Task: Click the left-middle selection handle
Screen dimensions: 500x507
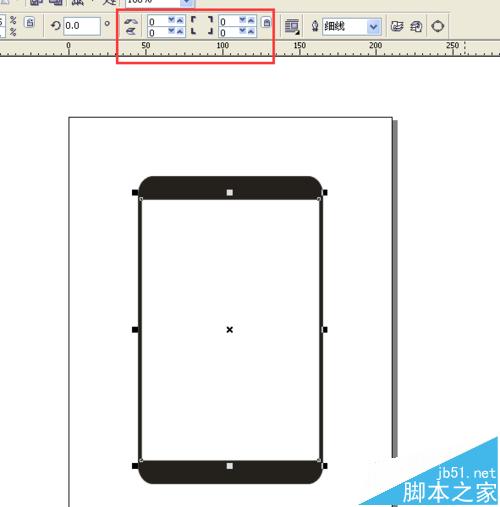Action: click(135, 330)
